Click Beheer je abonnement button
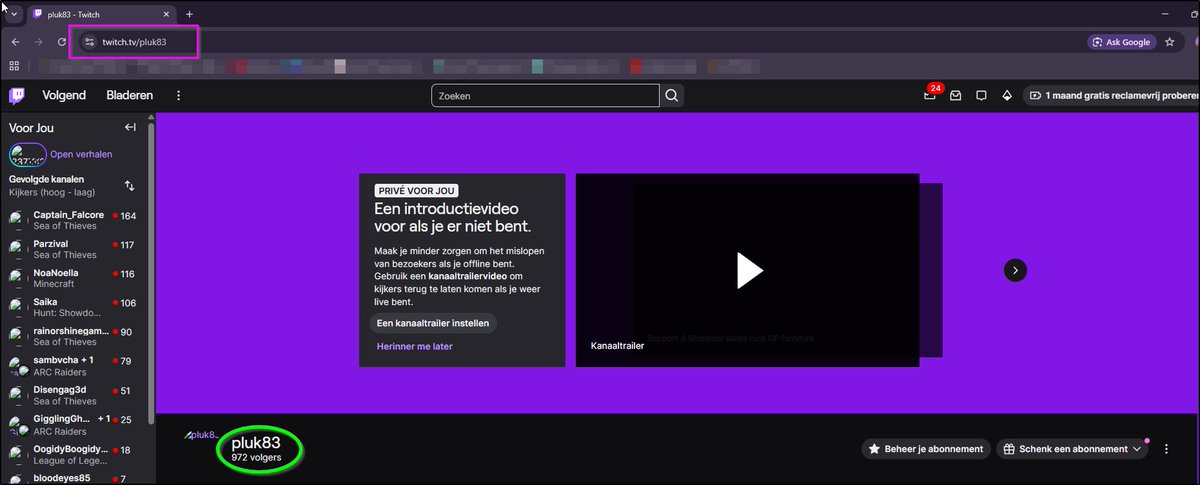Image resolution: width=1200 pixels, height=485 pixels. pos(926,449)
